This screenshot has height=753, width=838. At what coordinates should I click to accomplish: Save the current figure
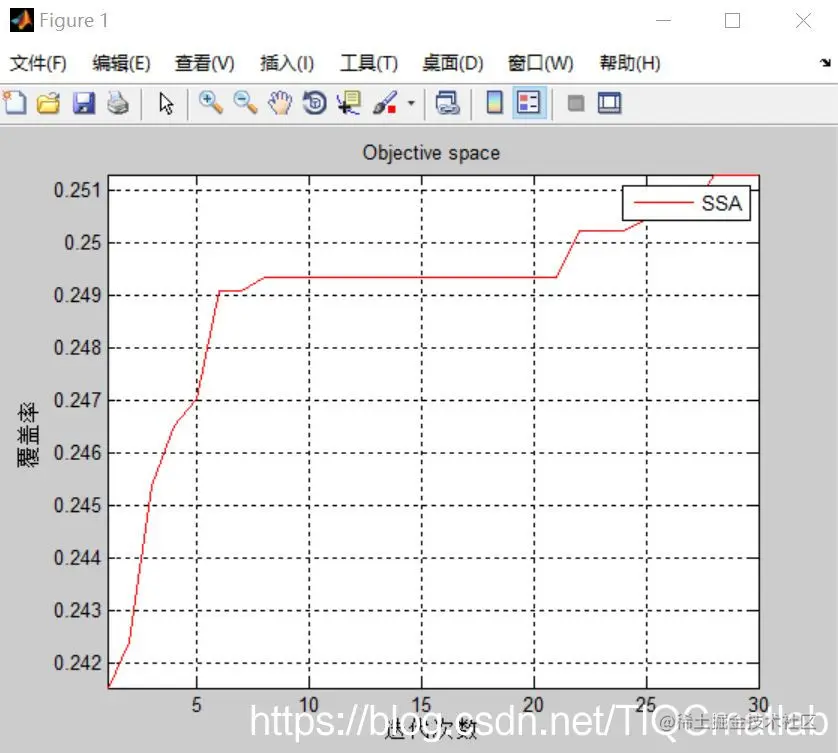(x=85, y=102)
